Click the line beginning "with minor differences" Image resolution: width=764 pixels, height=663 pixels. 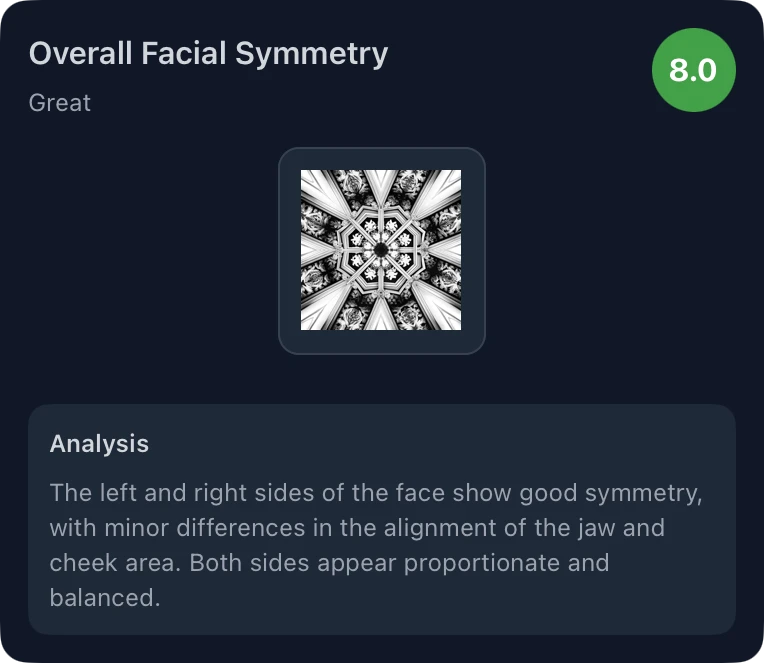357,527
